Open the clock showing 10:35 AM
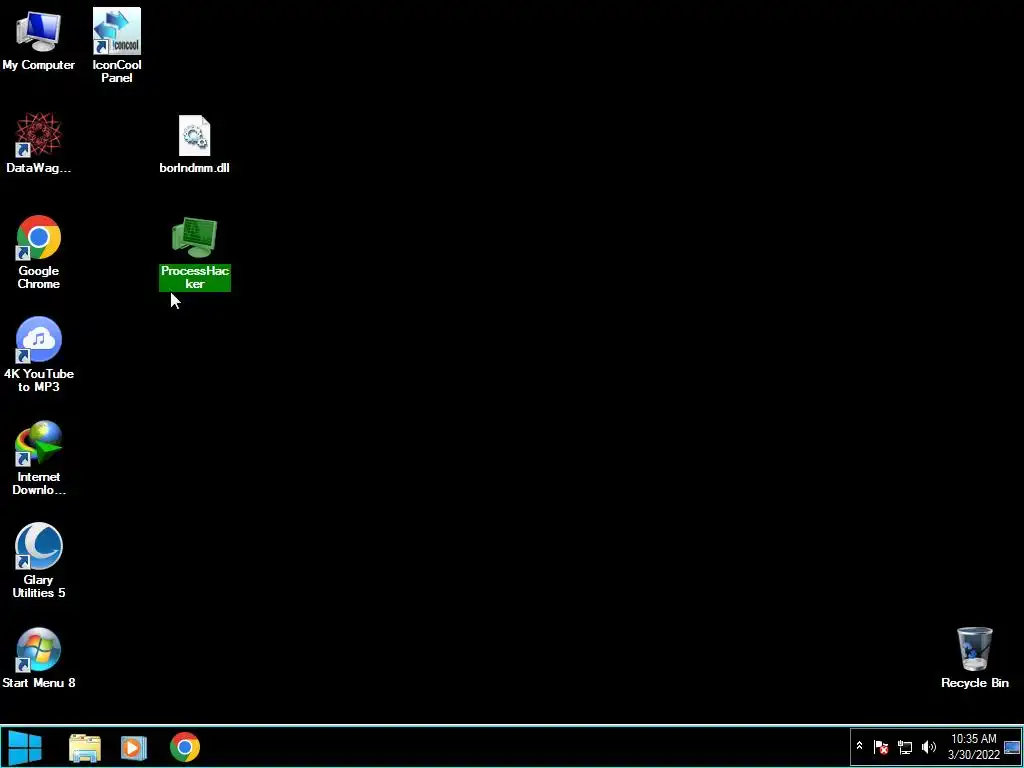 pyautogui.click(x=974, y=746)
